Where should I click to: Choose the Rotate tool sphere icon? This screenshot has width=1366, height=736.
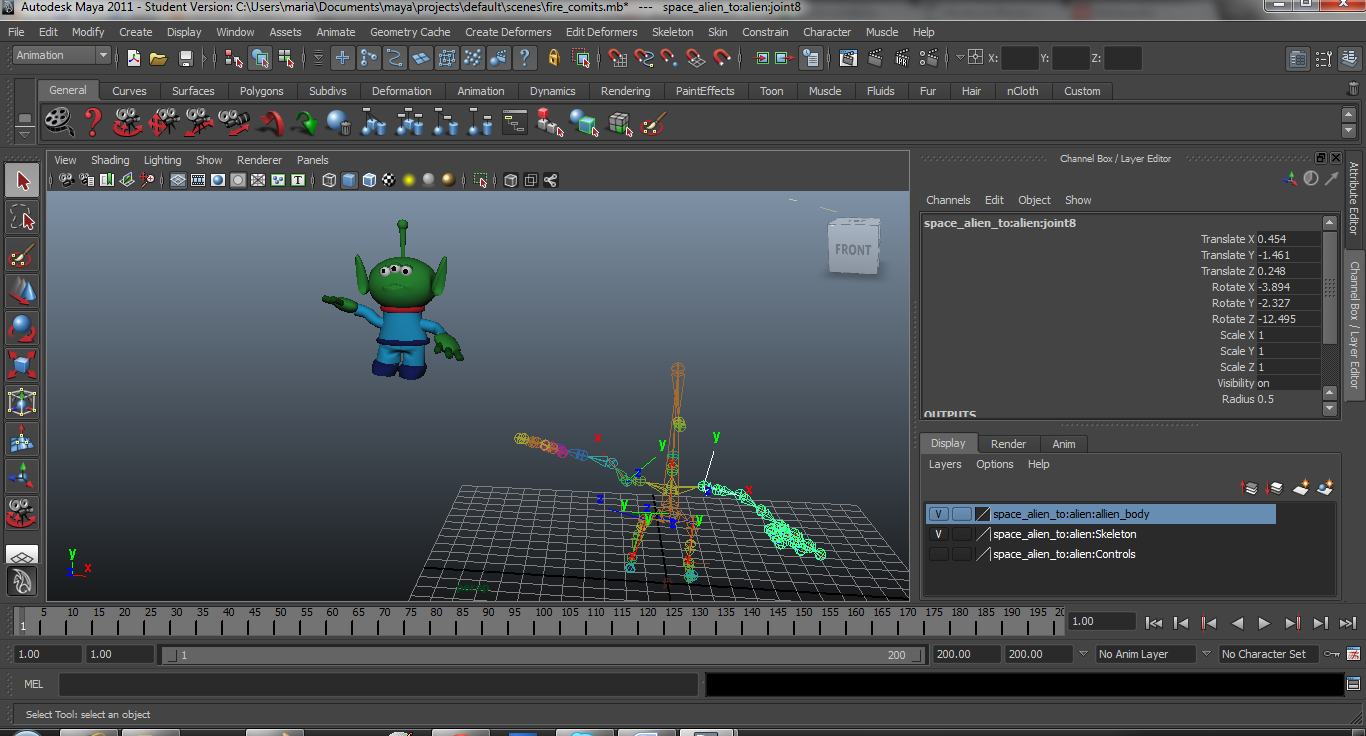tap(22, 328)
